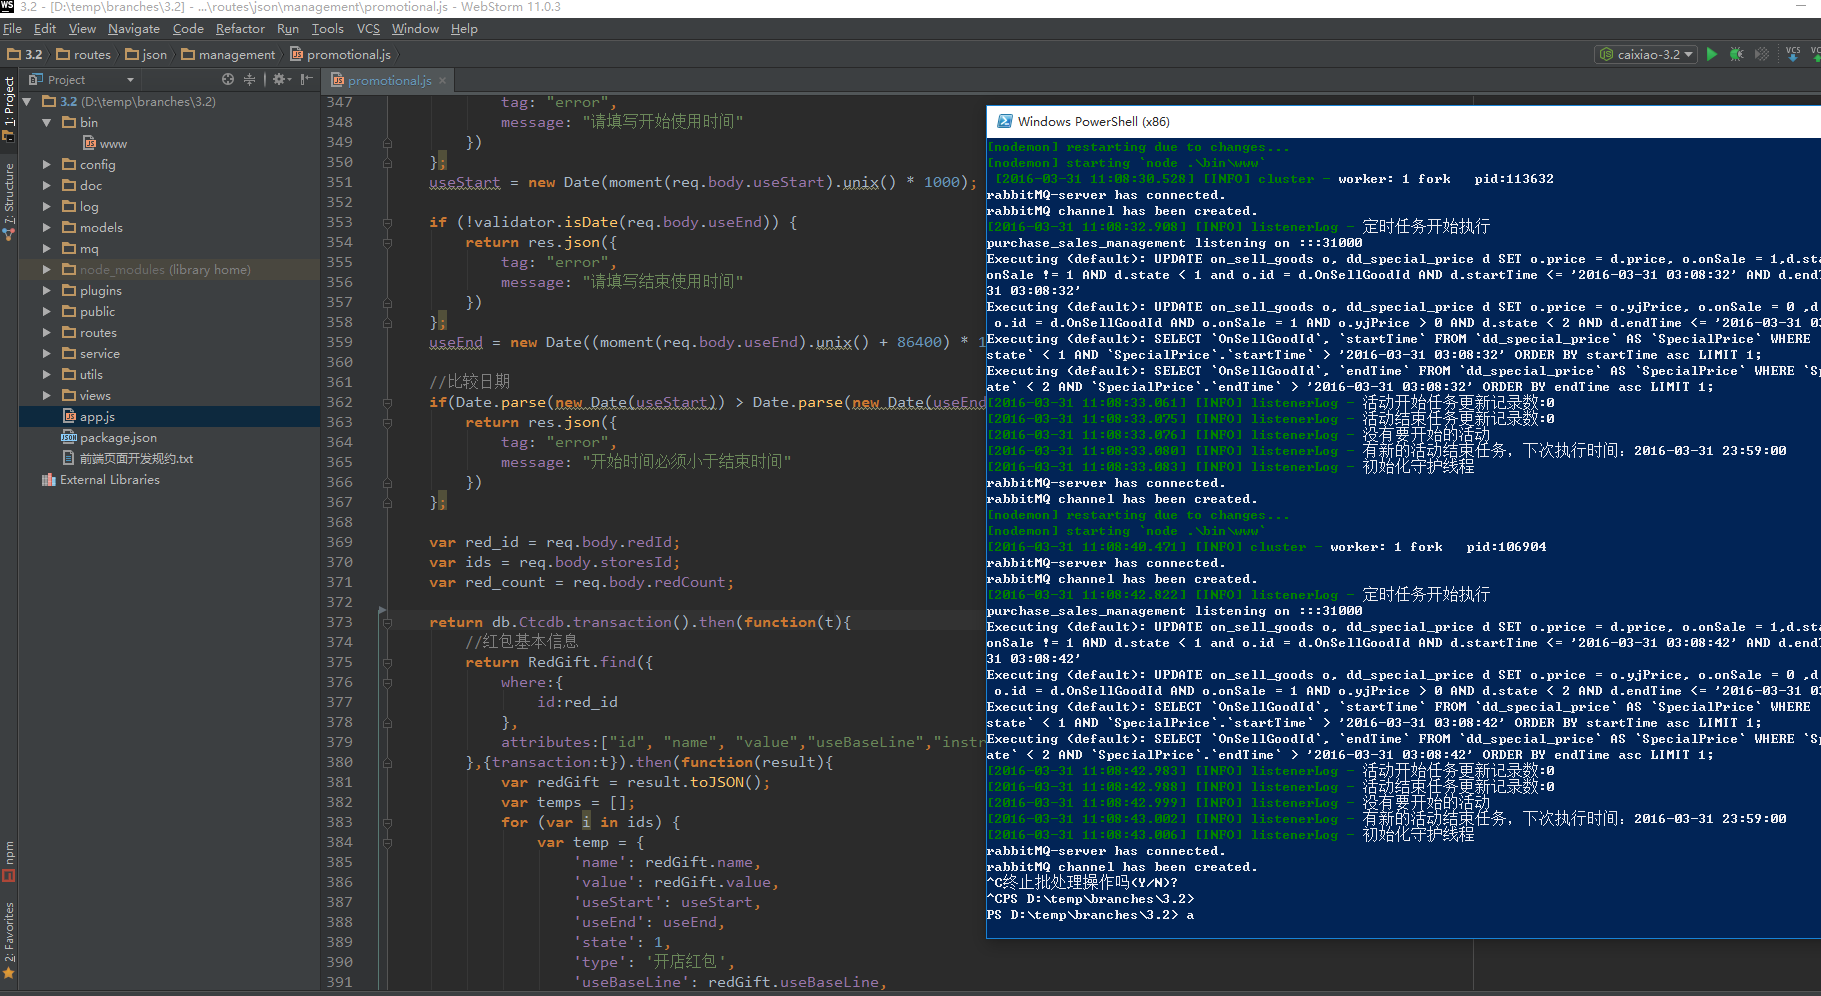Click line number 372 in the gutter
This screenshot has width=1821, height=996.
click(339, 602)
